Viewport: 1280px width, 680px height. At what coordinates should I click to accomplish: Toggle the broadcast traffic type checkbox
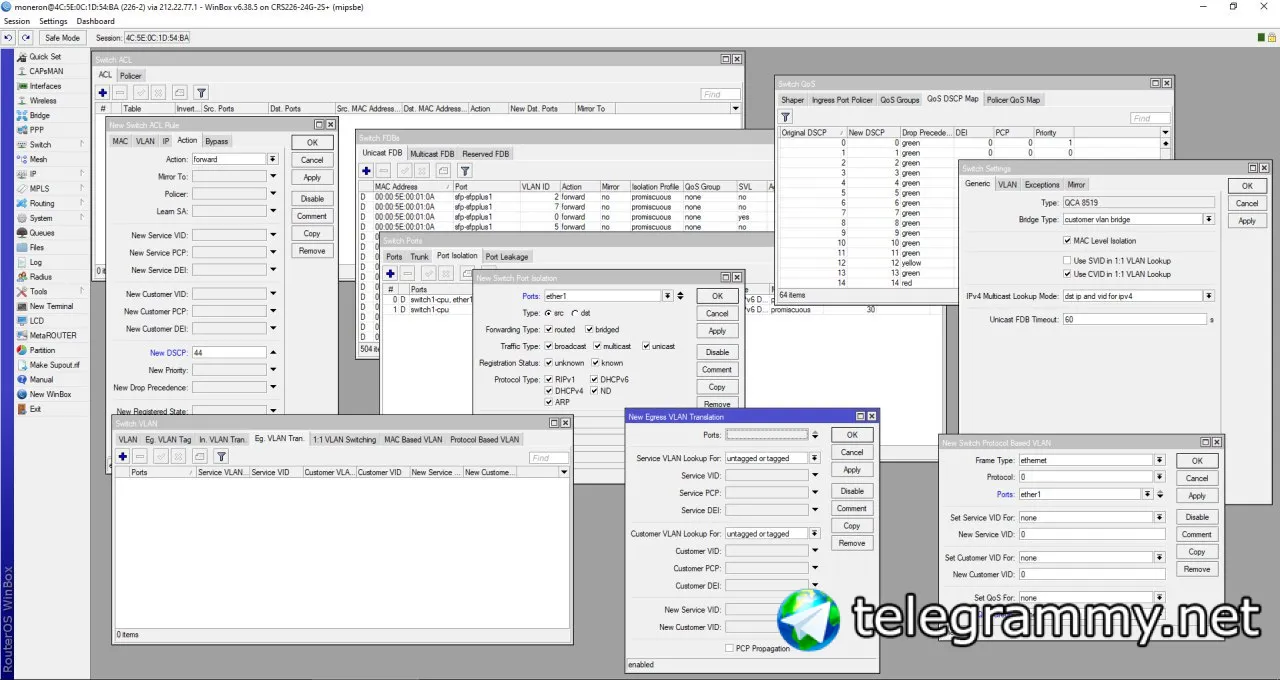coord(548,346)
